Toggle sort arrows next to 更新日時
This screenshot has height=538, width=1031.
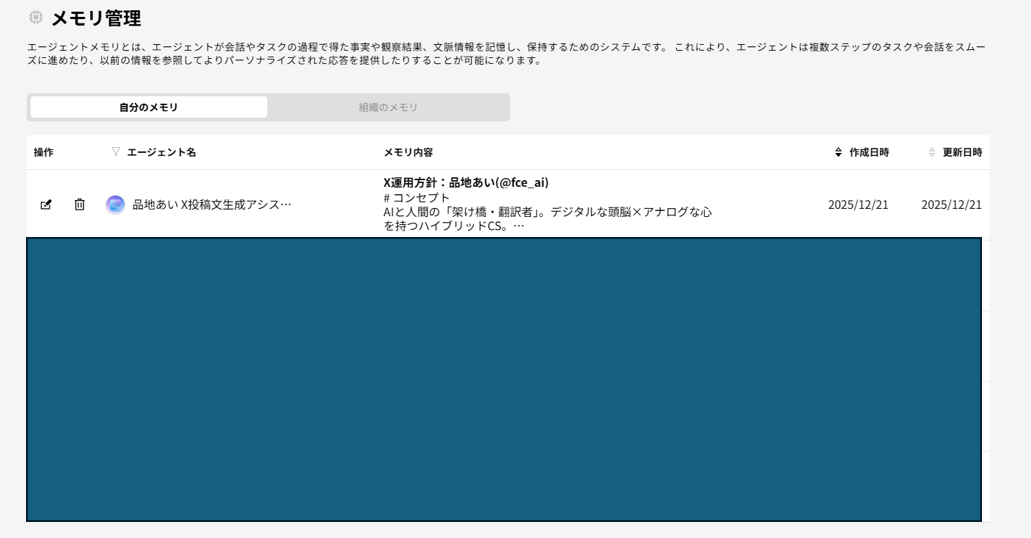tap(932, 152)
